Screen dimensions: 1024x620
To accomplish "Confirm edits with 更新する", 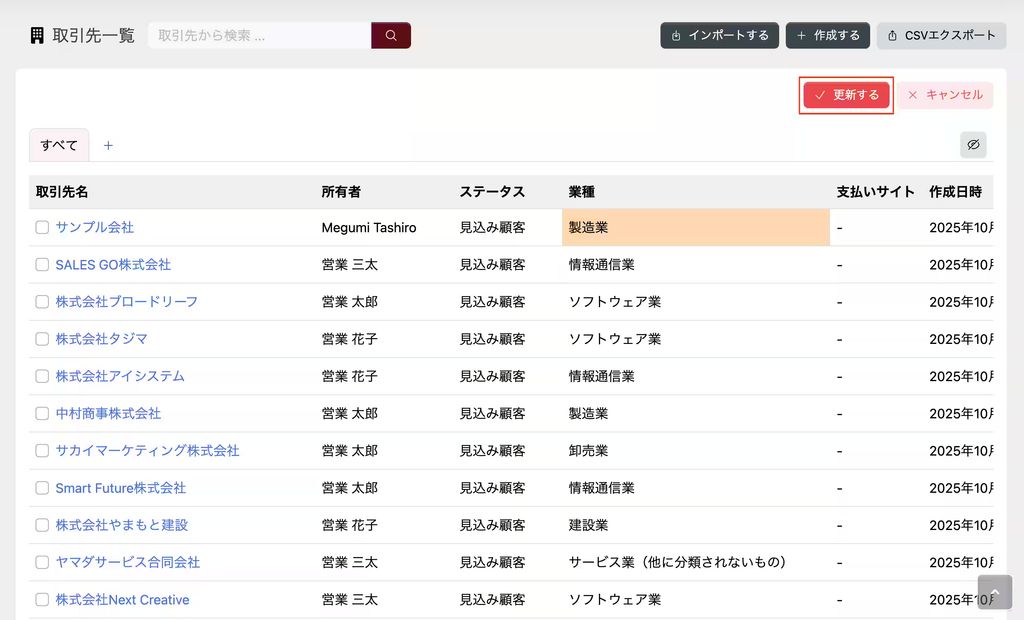I will (x=846, y=95).
